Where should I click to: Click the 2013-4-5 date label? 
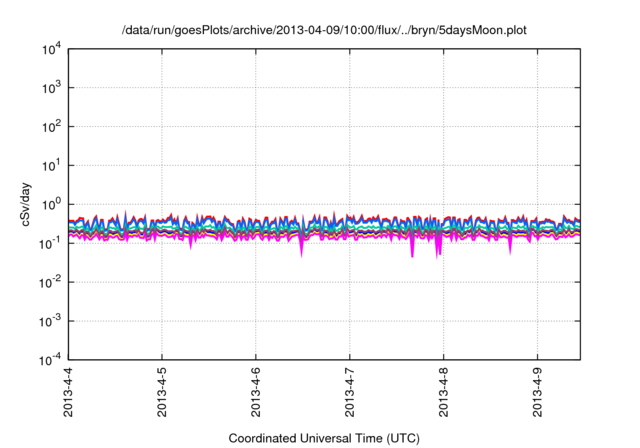(162, 392)
